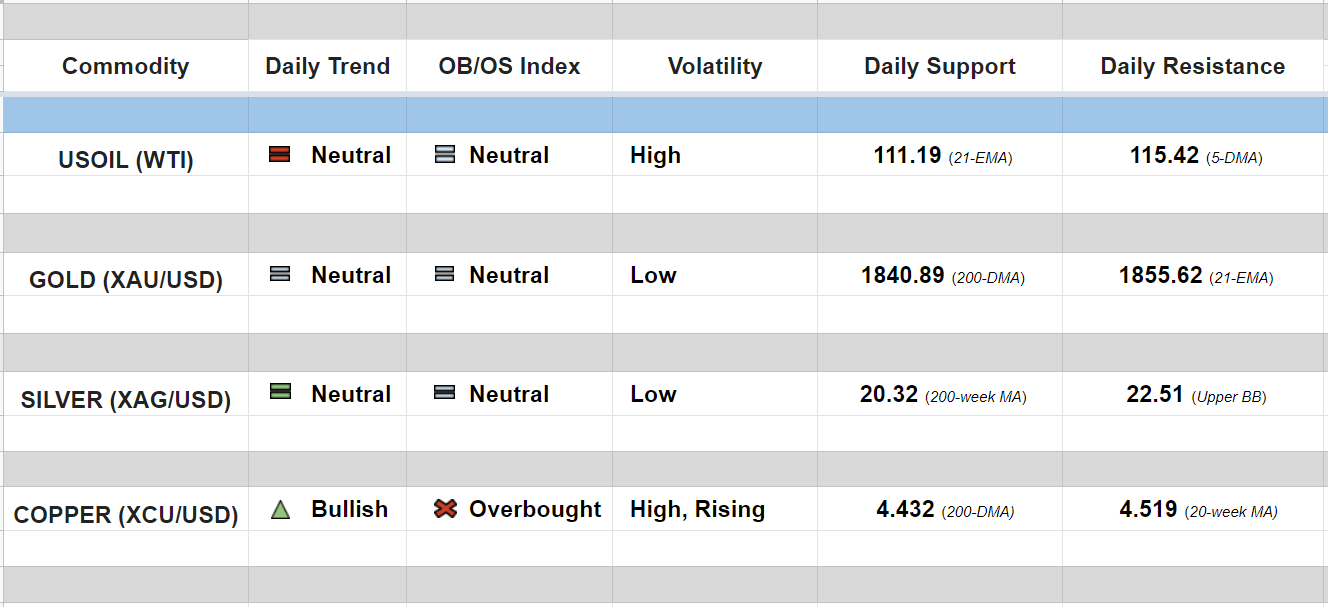This screenshot has height=607, width=1328.
Task: Select the Daily Trend column header
Action: coord(327,66)
